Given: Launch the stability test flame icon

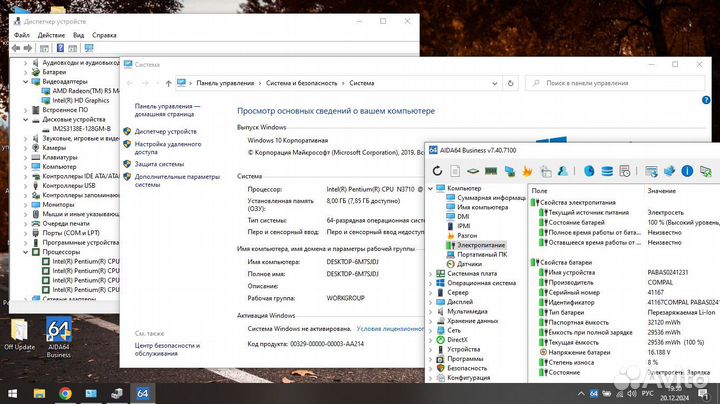Looking at the screenshot, I should point(527,171).
